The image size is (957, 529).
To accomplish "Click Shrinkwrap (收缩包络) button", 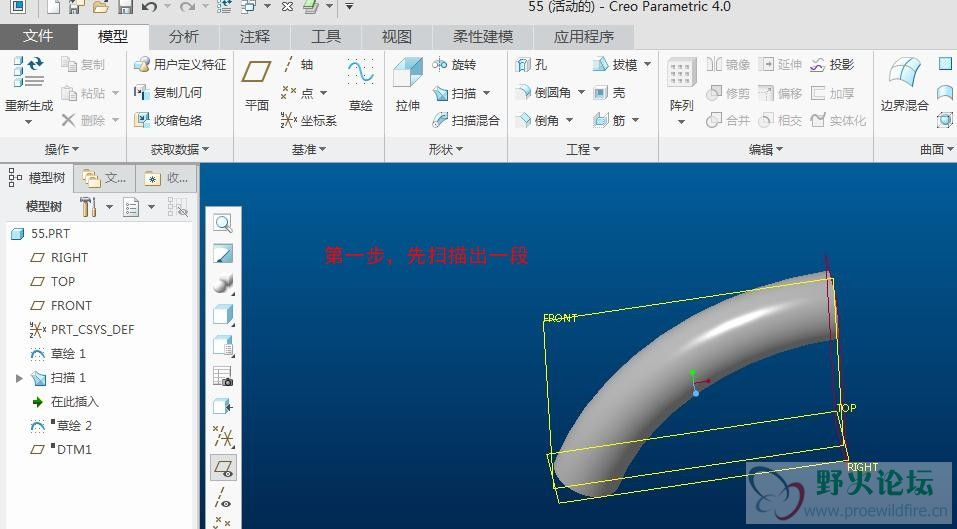I will 168,120.
